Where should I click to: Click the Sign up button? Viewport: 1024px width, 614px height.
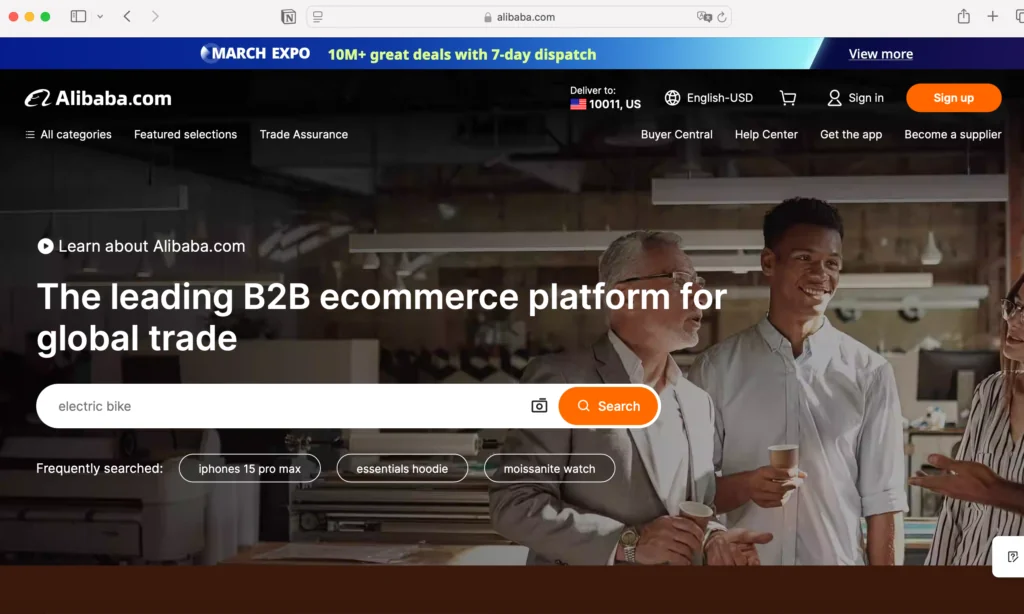point(953,97)
